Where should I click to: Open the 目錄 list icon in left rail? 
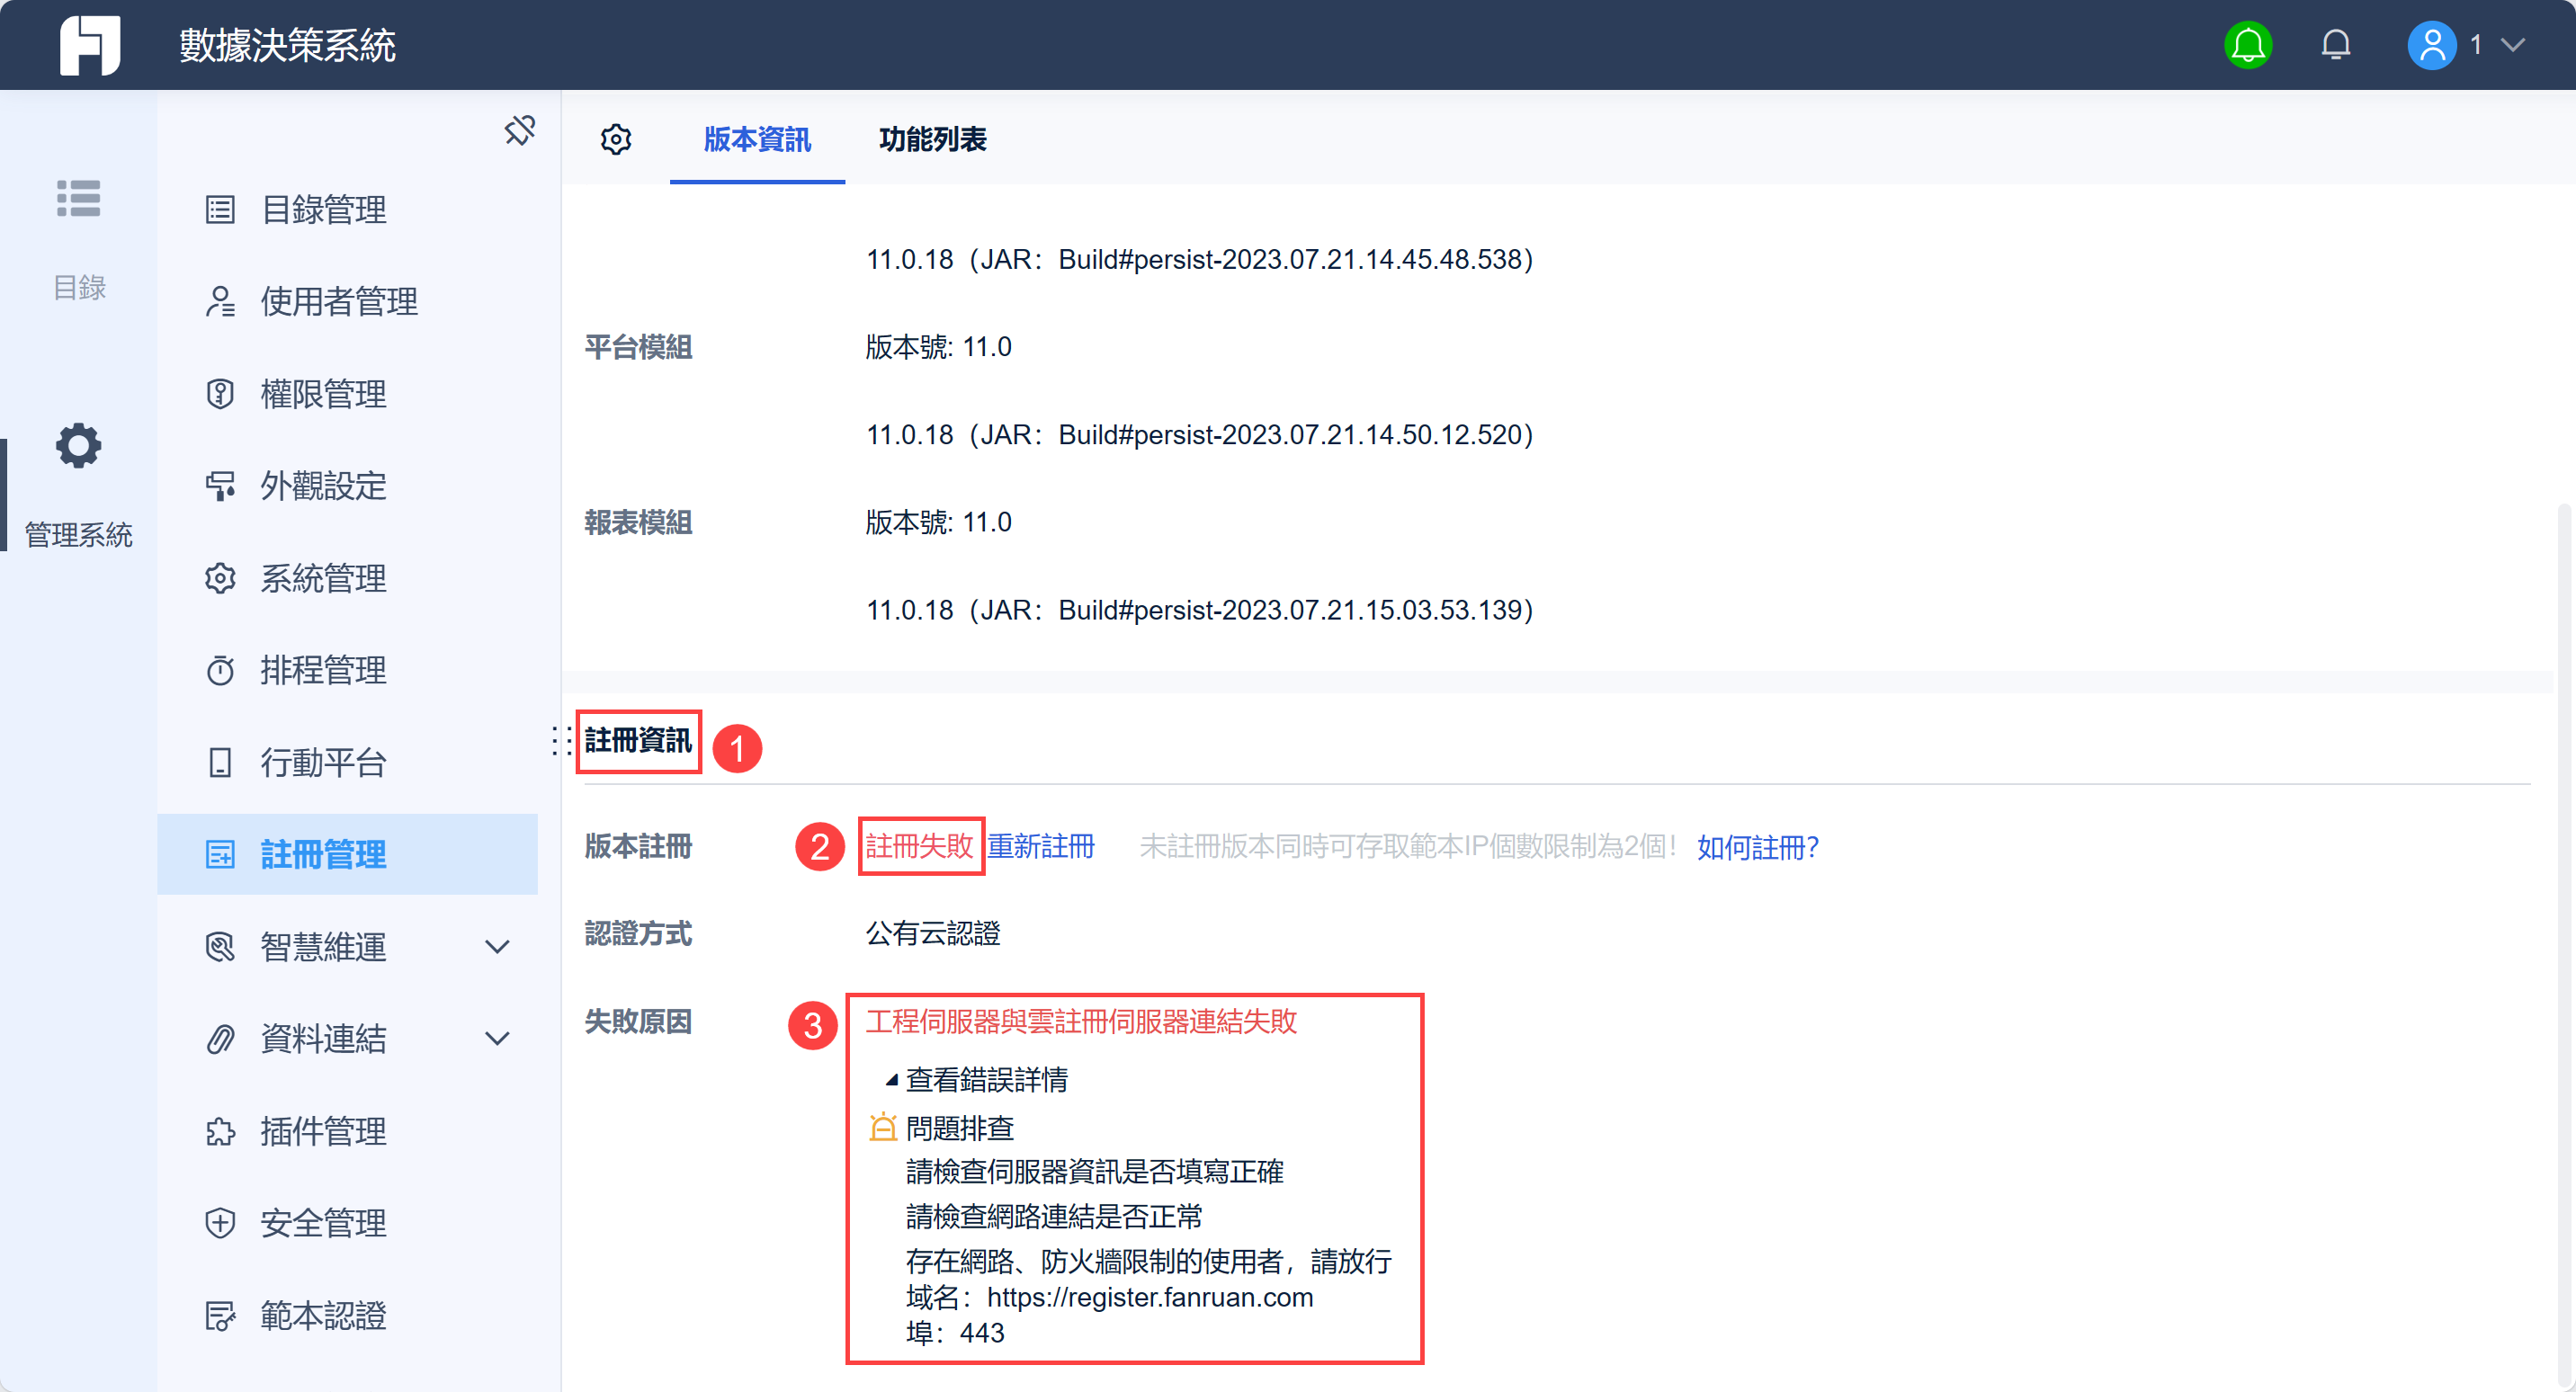point(78,198)
